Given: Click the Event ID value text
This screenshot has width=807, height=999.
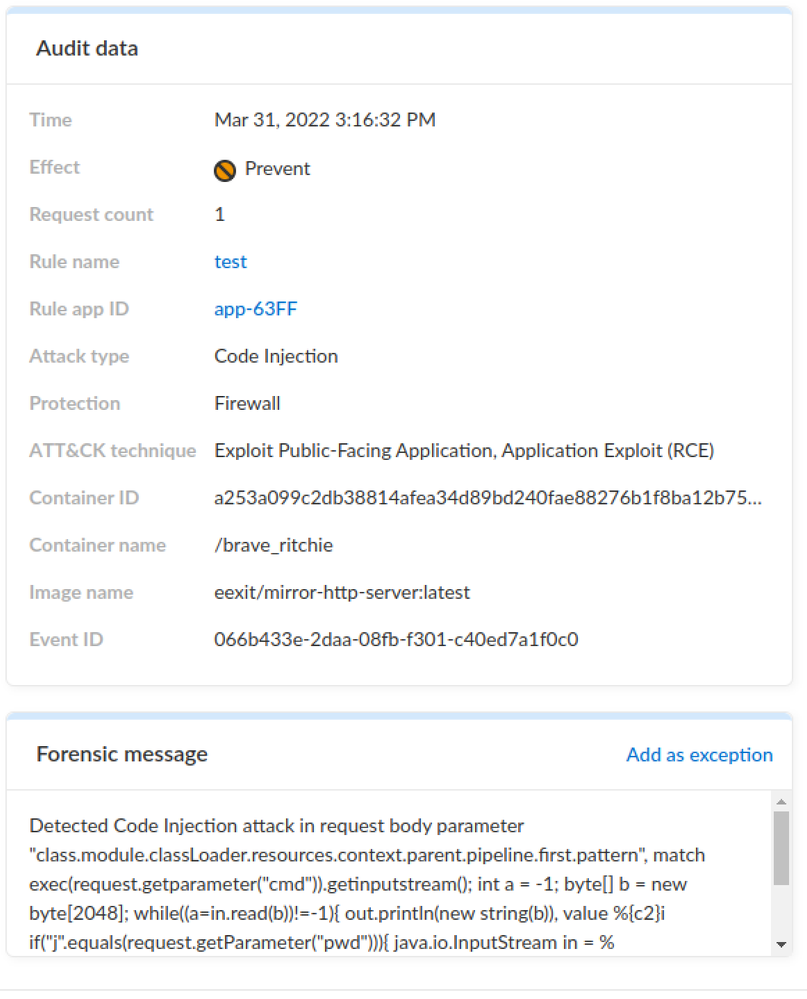Looking at the screenshot, I should [x=396, y=639].
